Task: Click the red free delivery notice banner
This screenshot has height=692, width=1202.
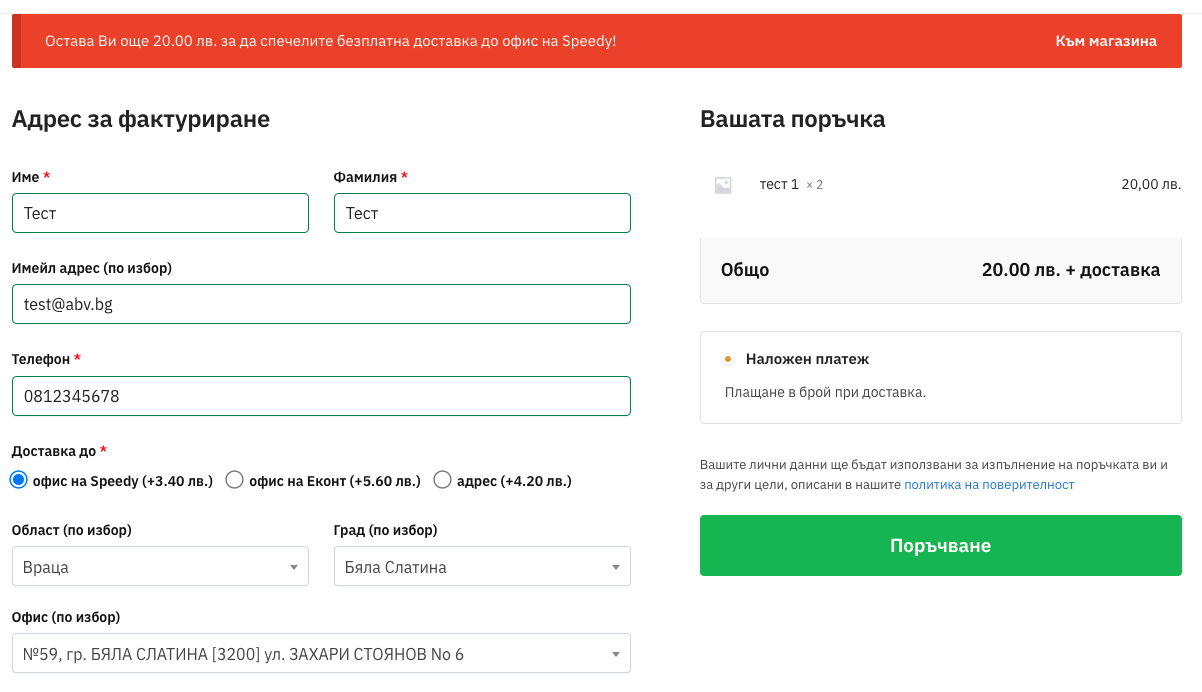Action: click(400, 41)
